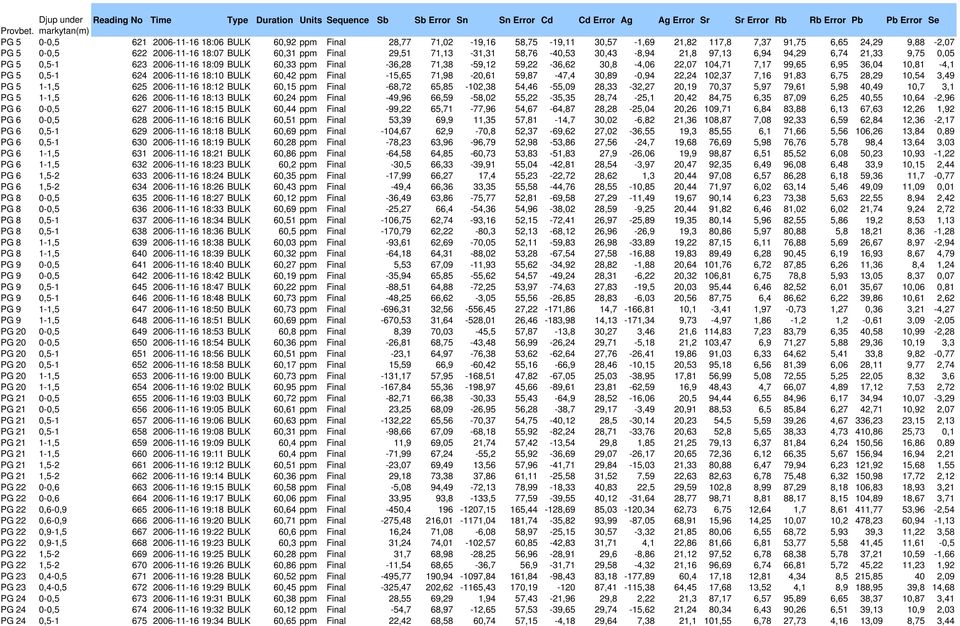
Task: Click Pb Error value 60,94
Action: click(913, 521)
